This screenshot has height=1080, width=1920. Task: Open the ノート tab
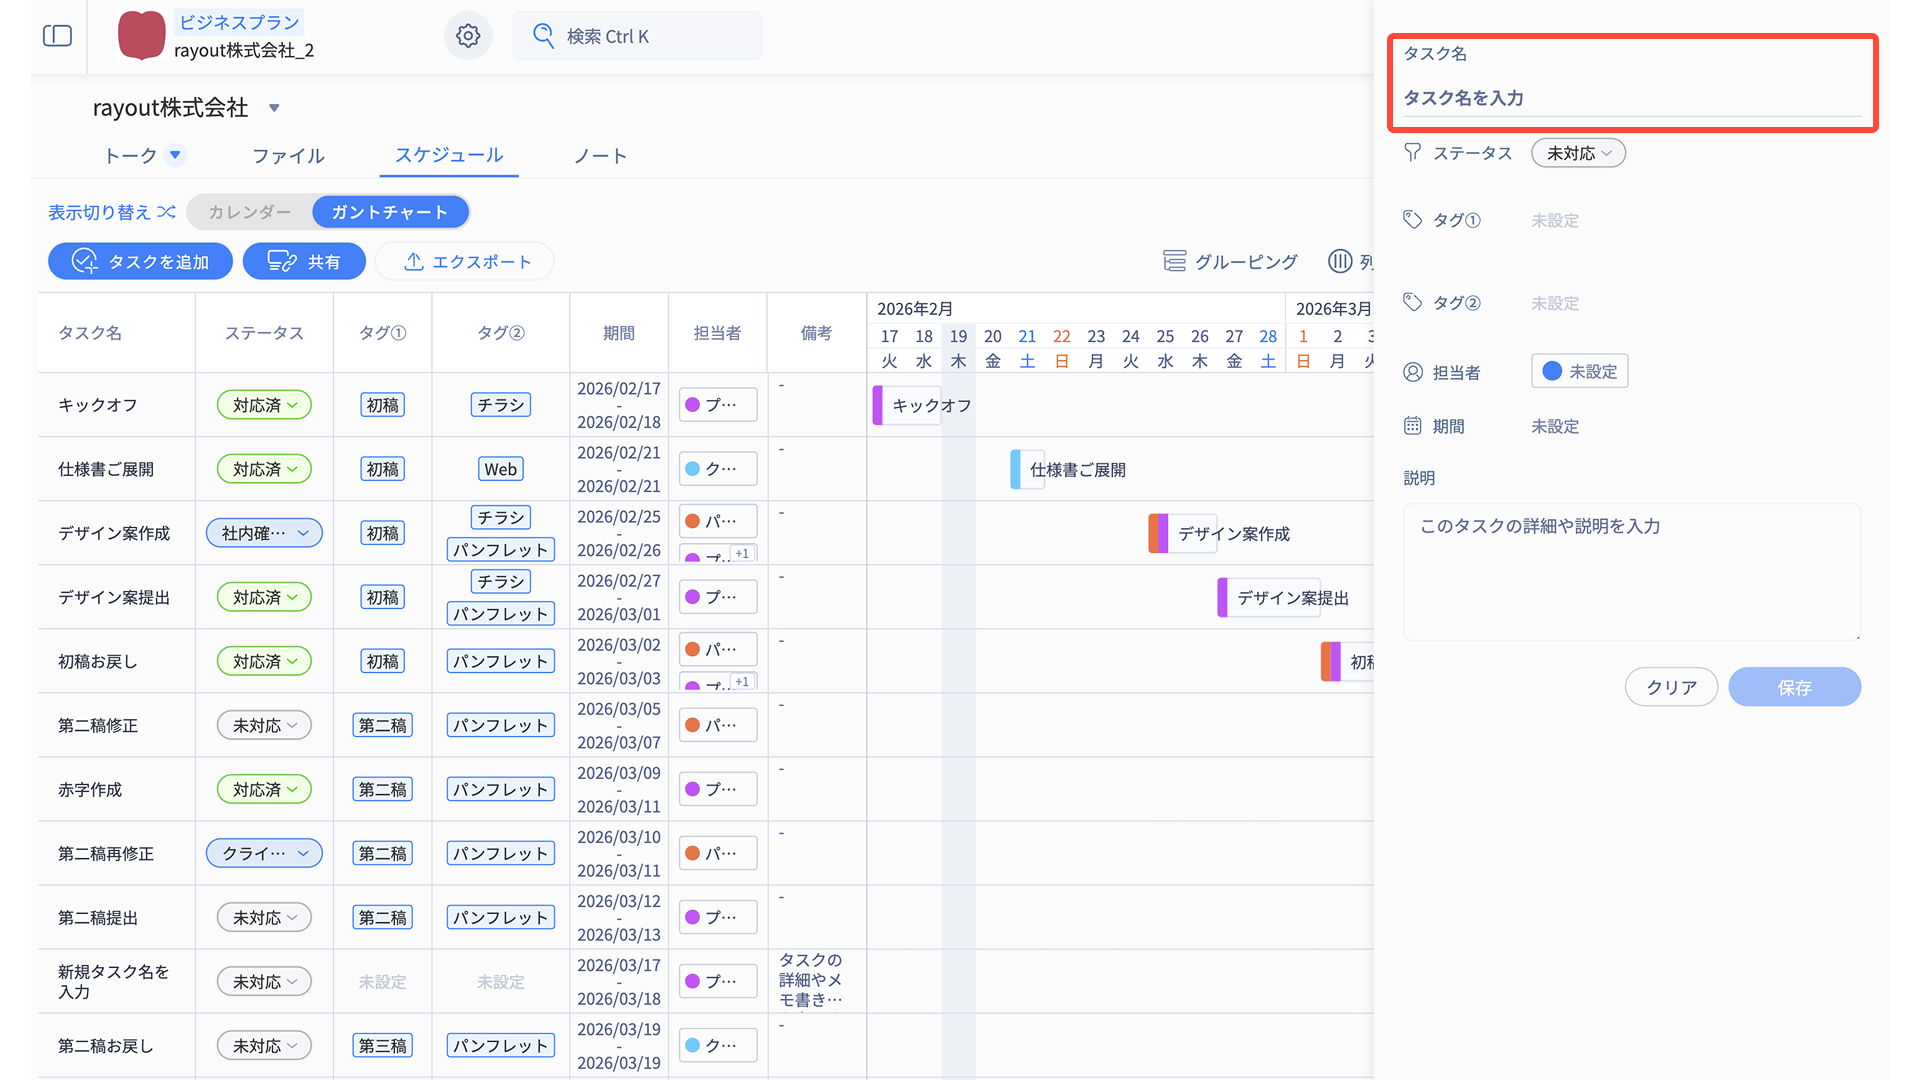(x=600, y=156)
